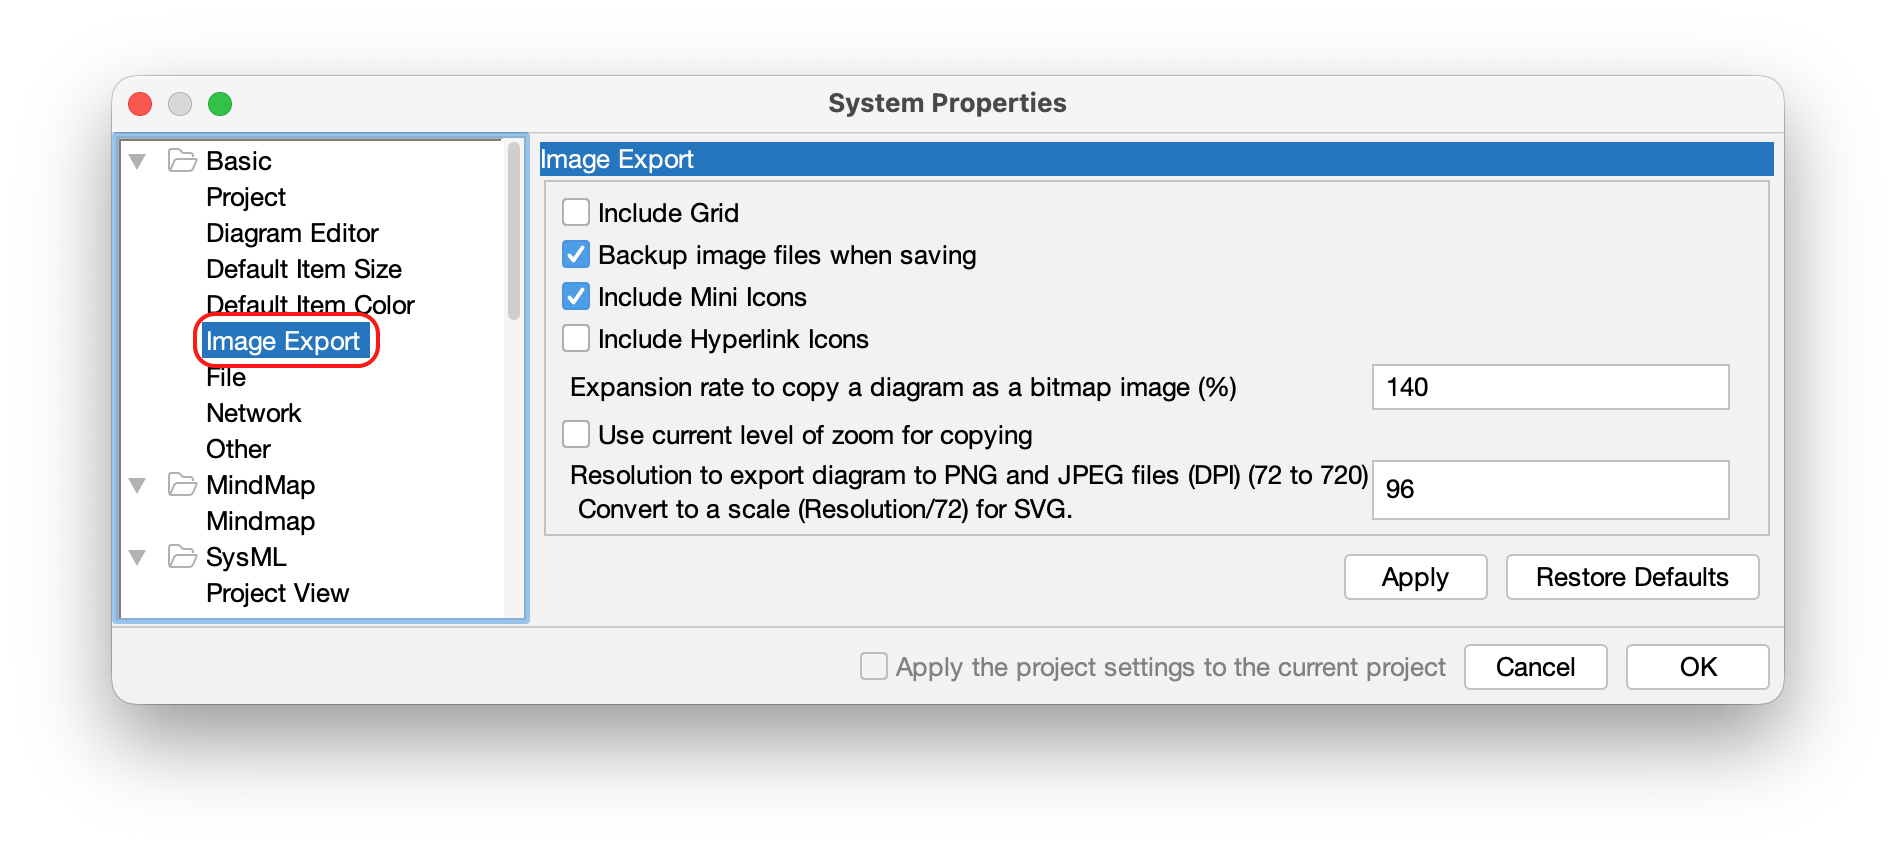Screen dimensions: 1896x852
Task: Collapse the Basic section with its disclosure triangle
Action: (138, 160)
